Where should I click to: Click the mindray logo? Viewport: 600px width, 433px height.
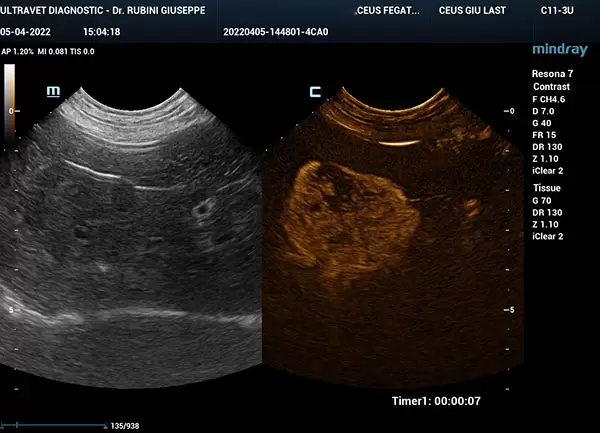[560, 50]
